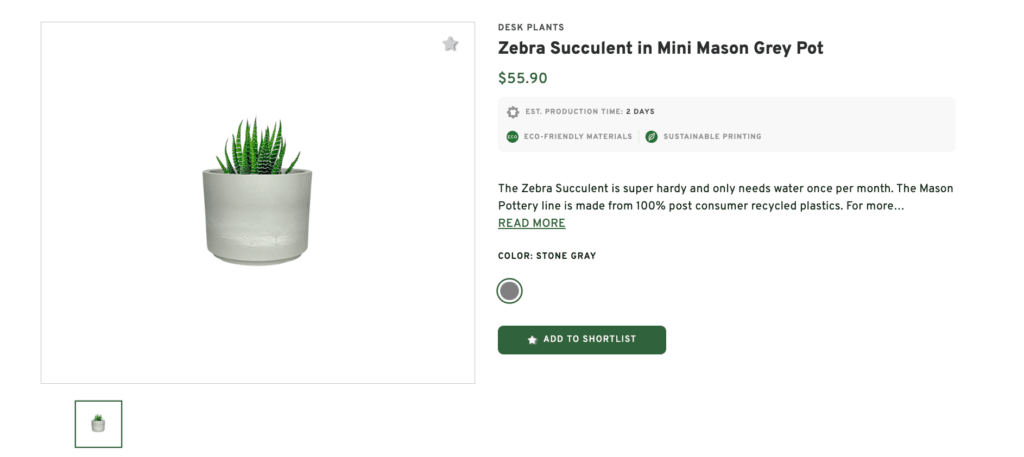Expand description with READ MORE link

pos(531,224)
